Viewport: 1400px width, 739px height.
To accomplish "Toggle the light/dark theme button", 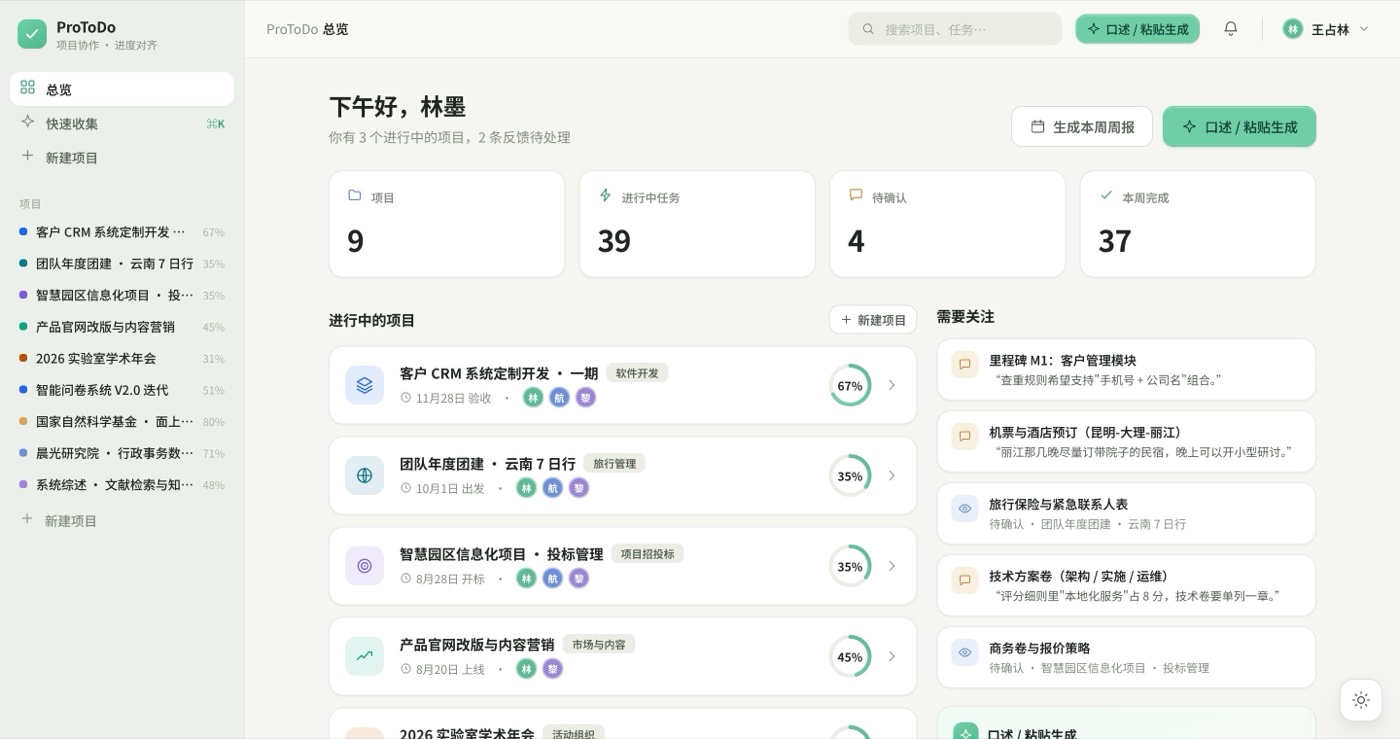I will (1361, 700).
